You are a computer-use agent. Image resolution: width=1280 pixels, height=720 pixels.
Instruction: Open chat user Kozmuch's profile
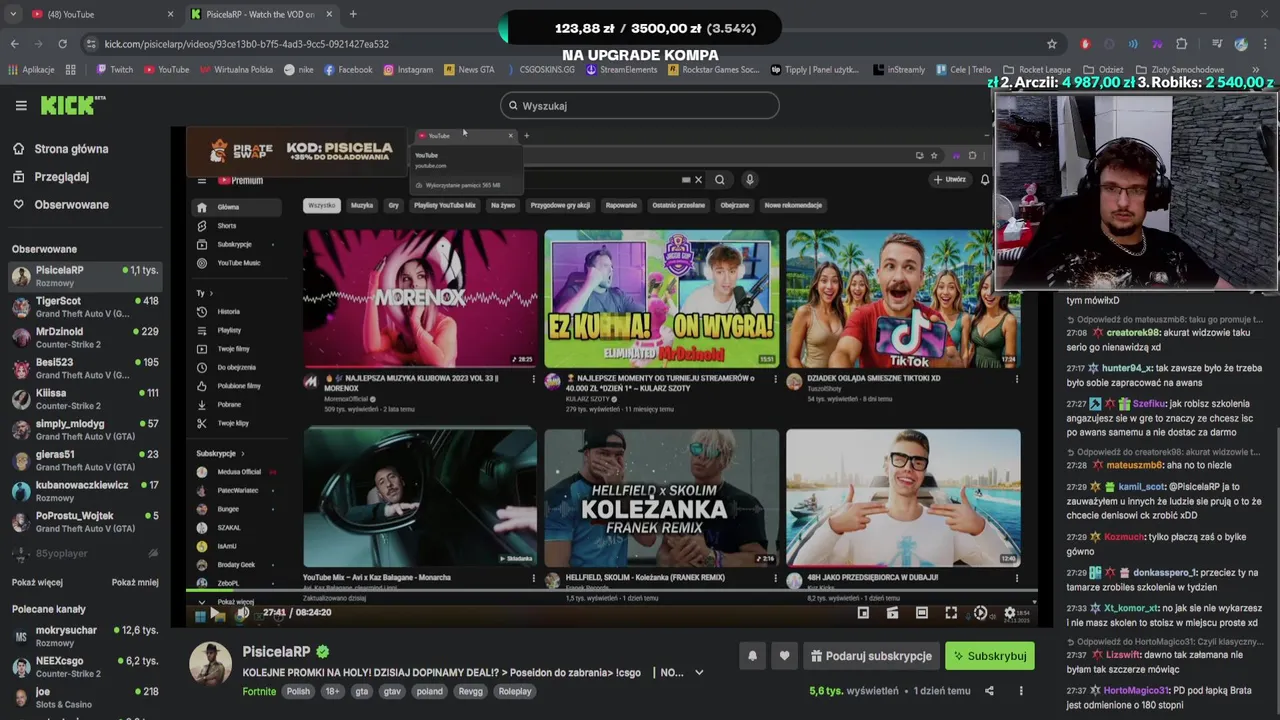[1124, 537]
